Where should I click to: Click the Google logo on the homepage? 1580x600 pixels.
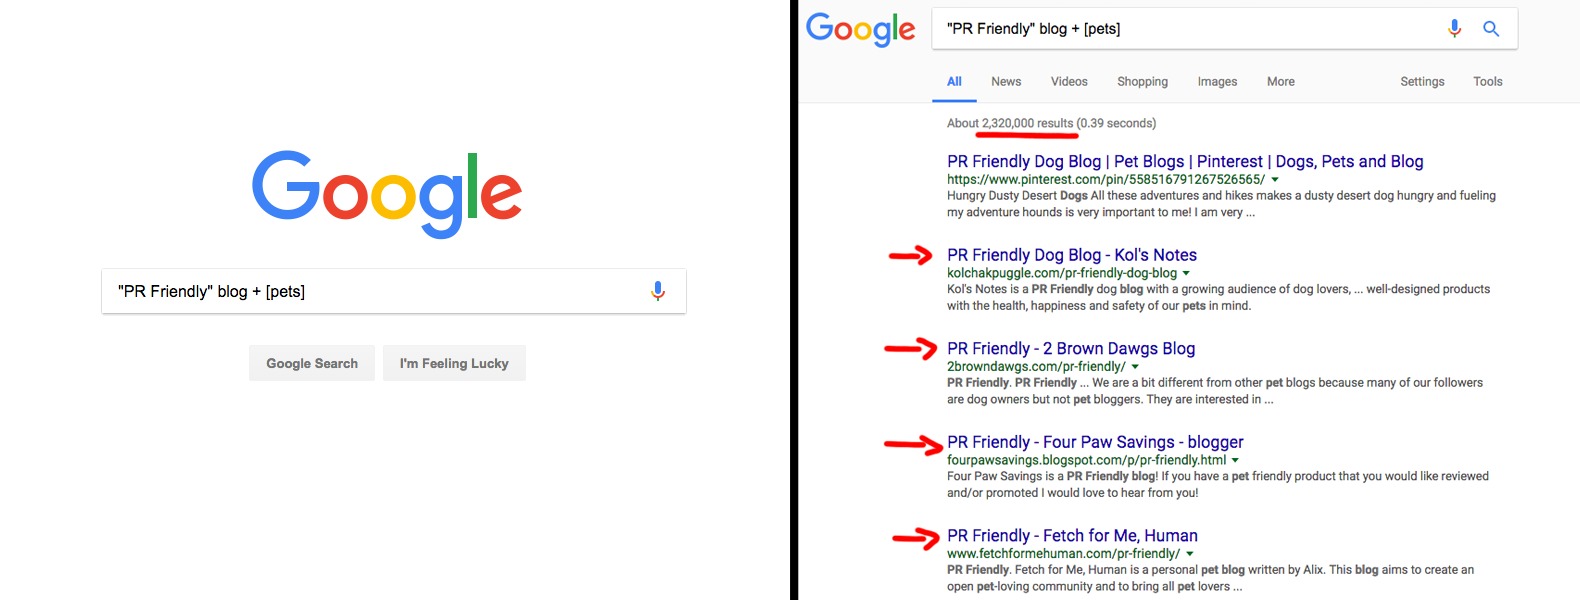coord(387,193)
